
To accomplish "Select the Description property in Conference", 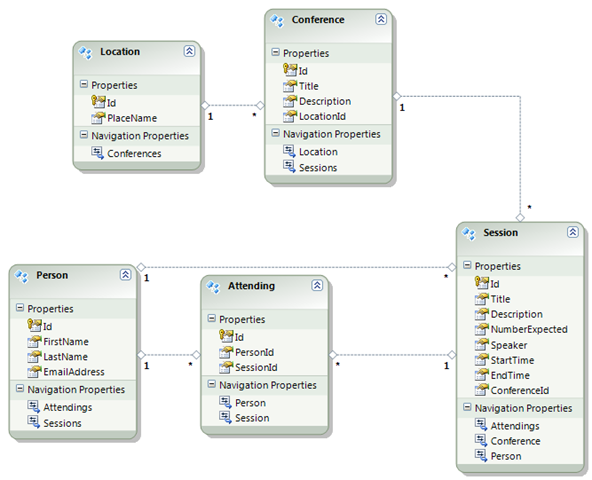I will [325, 101].
